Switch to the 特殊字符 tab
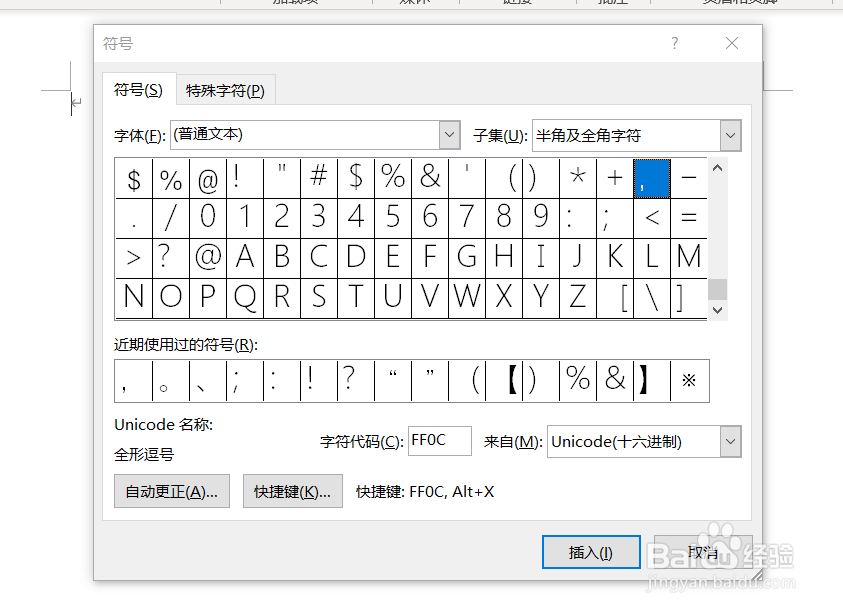Screen dimensions: 843x612 tap(225, 89)
